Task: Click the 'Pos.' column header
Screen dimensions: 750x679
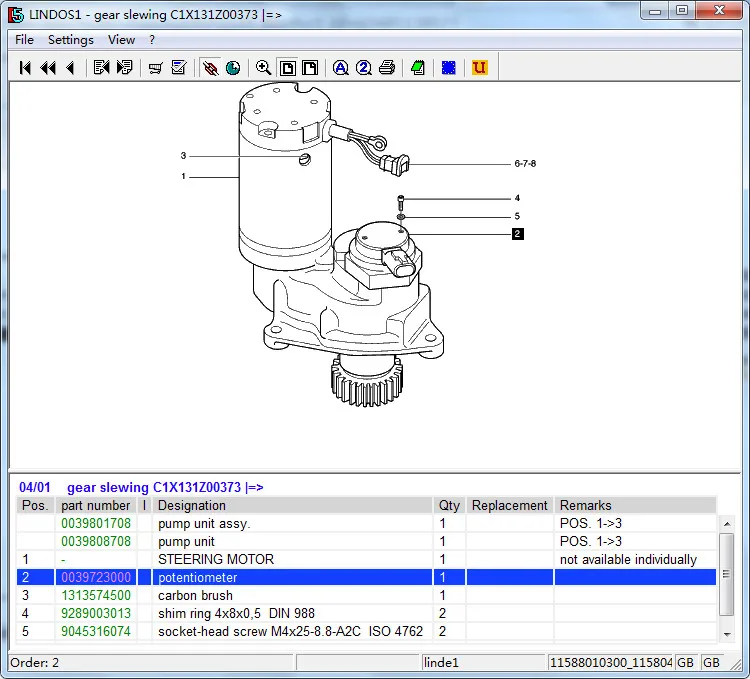Action: [x=35, y=505]
